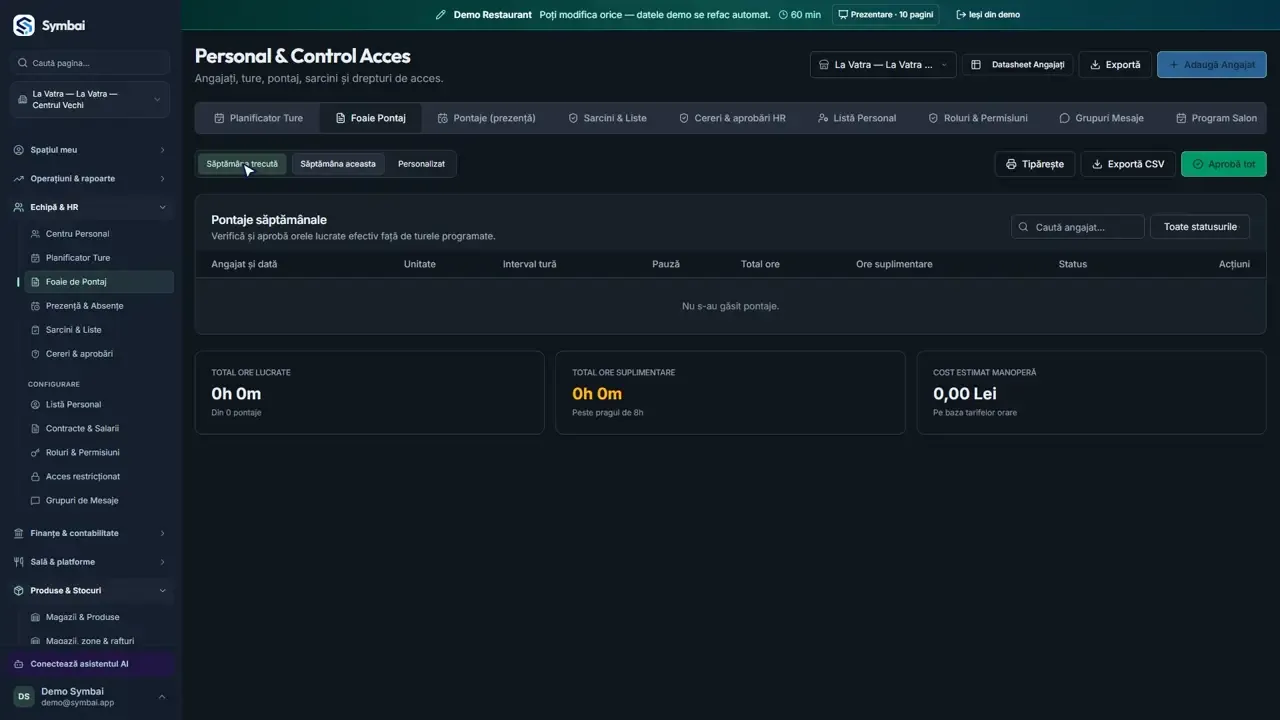The height and width of the screenshot is (720, 1280).
Task: Expand the Spațiul meu section
Action: tap(90, 150)
